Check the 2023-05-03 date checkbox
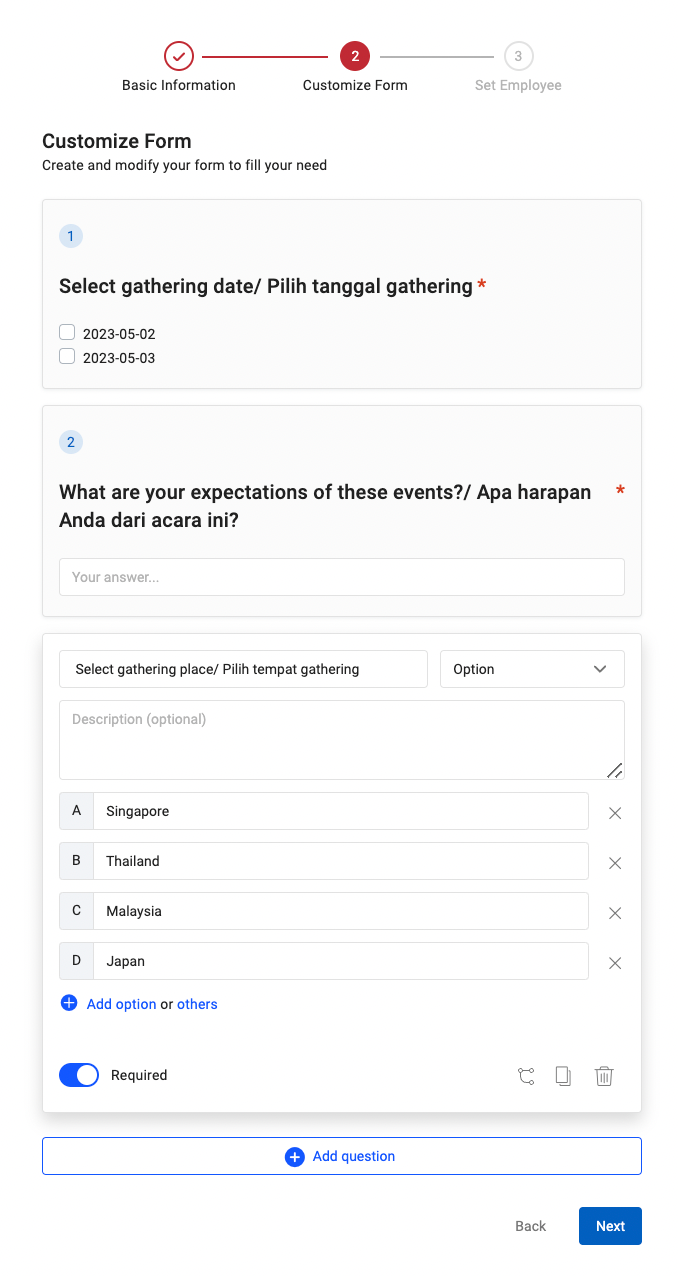The width and height of the screenshot is (678, 1276). pos(66,355)
